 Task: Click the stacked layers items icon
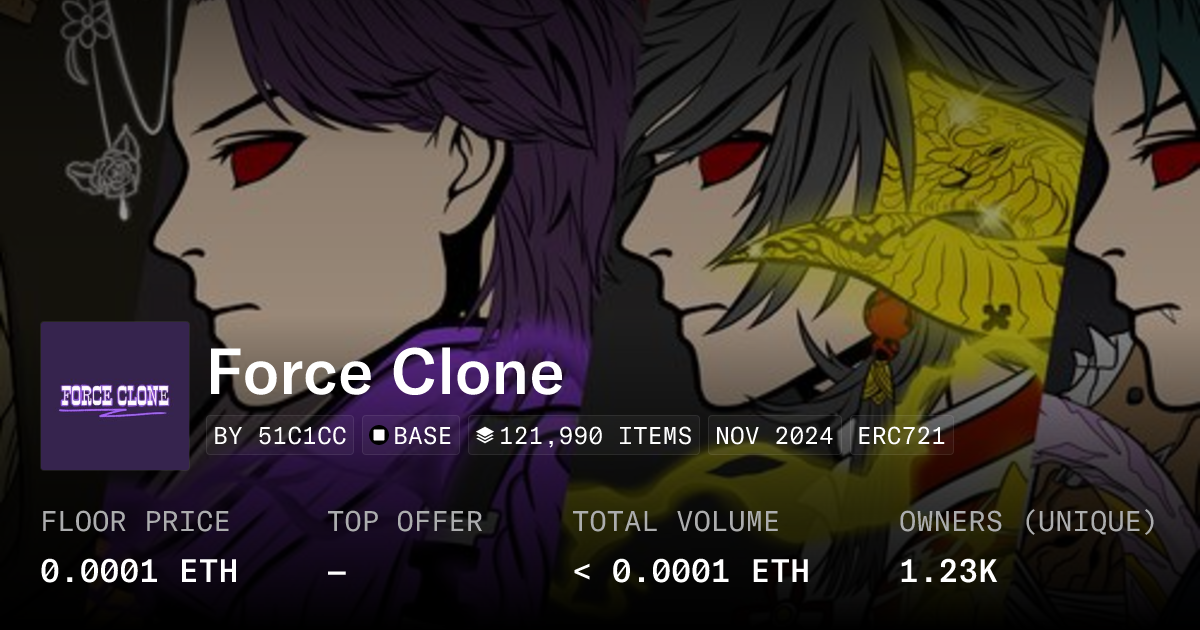point(485,436)
